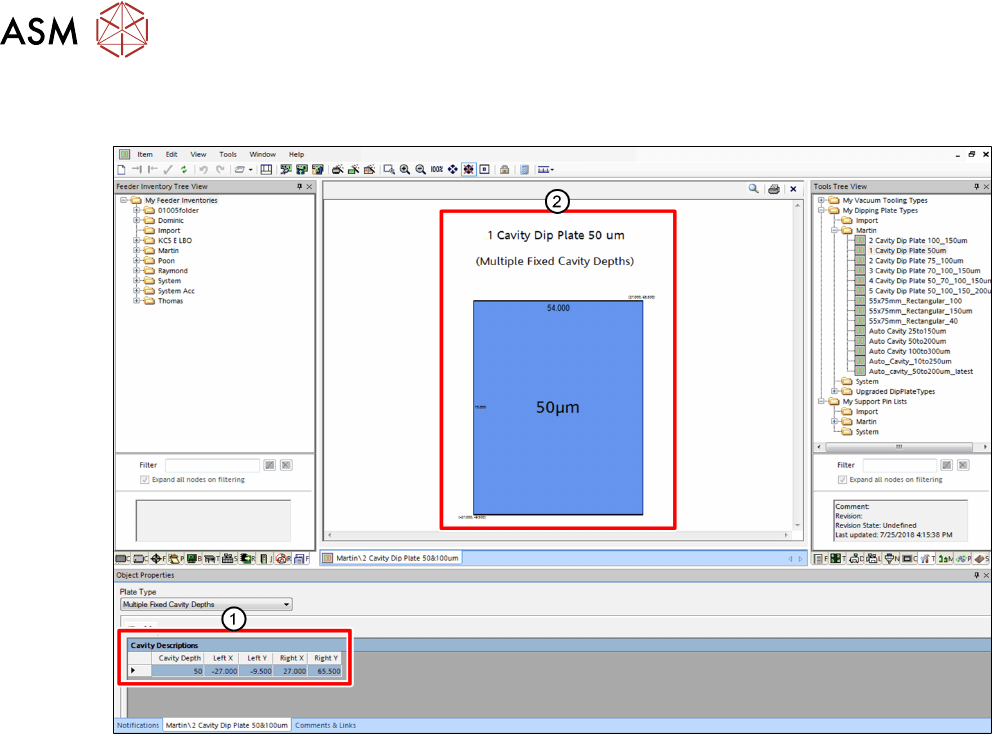Click the checkmark Apply icon in toolbar
992x734 pixels.
tap(168, 170)
